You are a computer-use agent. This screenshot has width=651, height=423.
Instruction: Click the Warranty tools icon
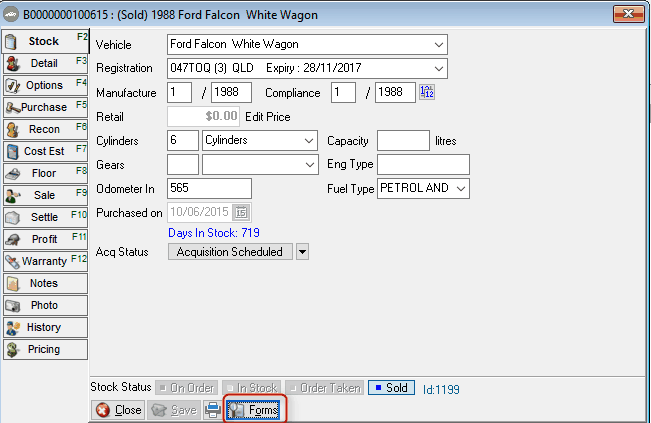(x=12, y=262)
